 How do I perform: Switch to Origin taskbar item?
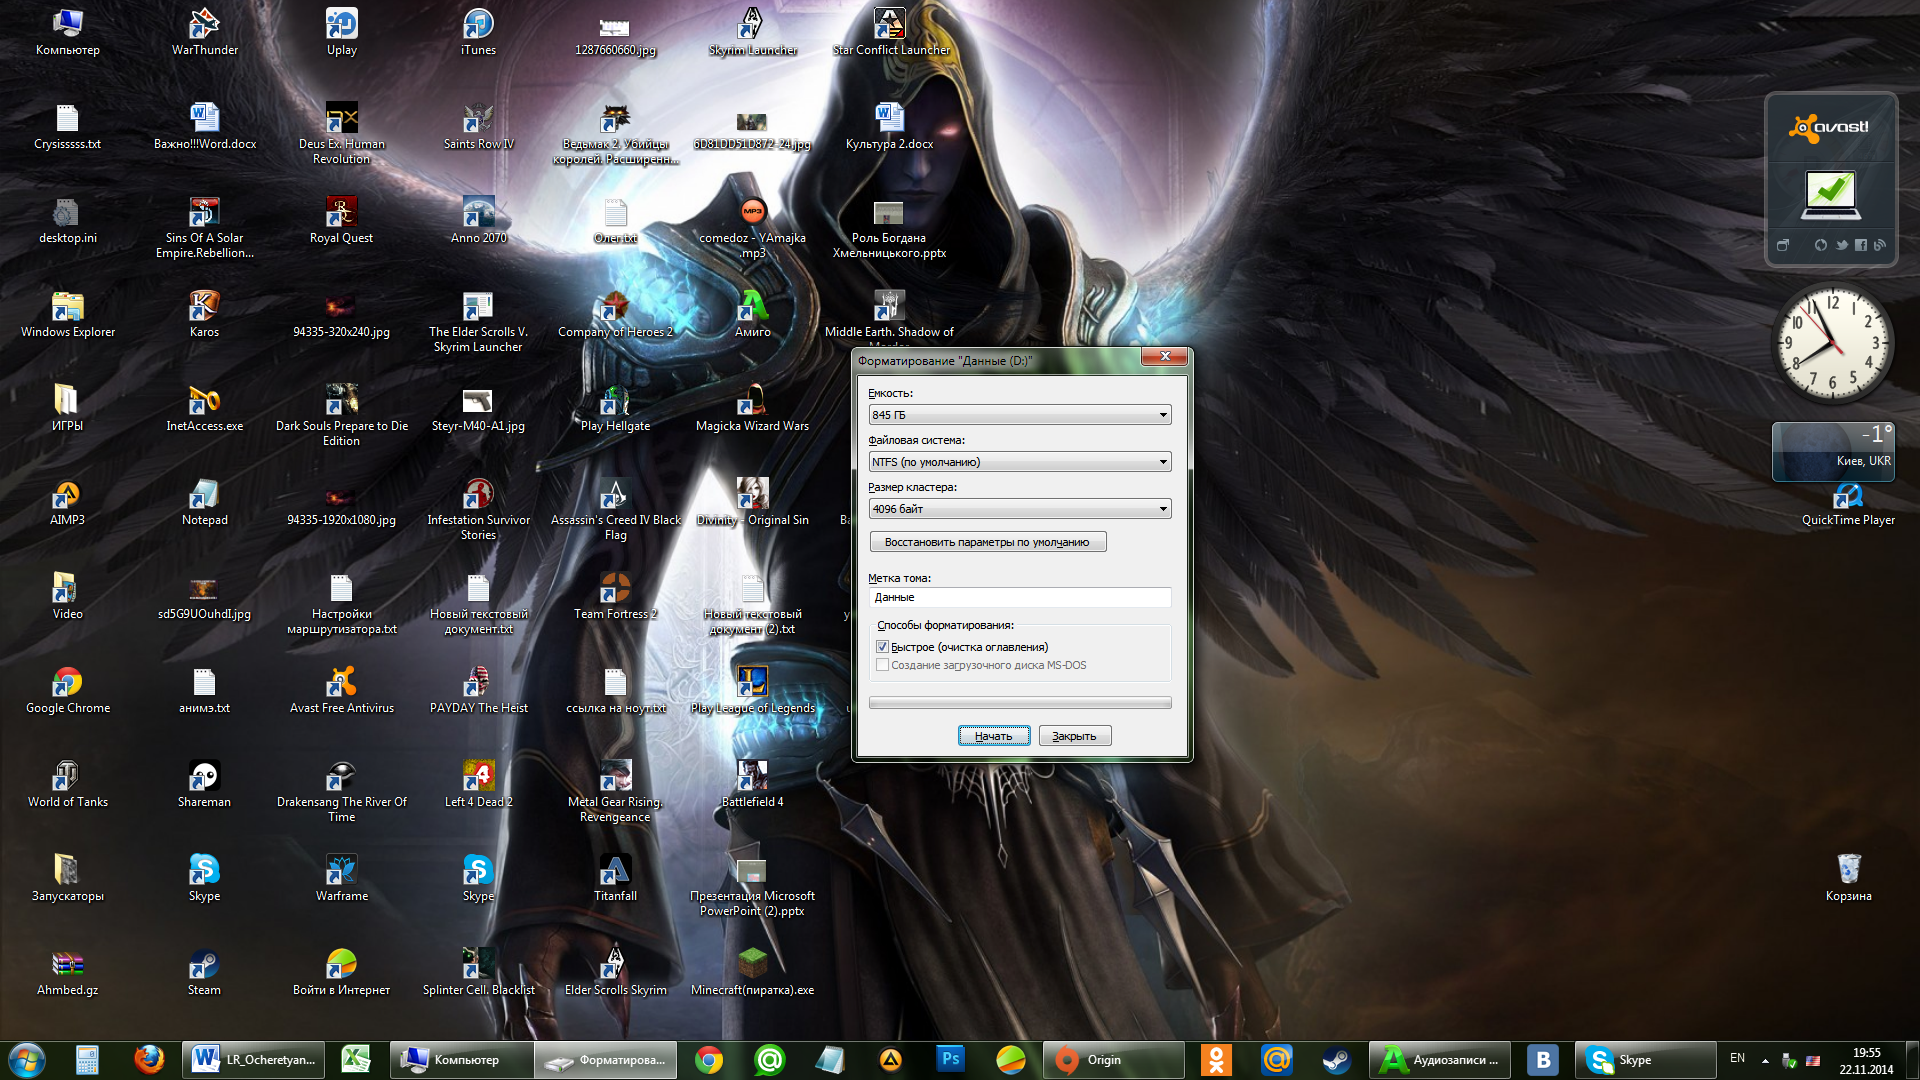tap(1114, 1059)
